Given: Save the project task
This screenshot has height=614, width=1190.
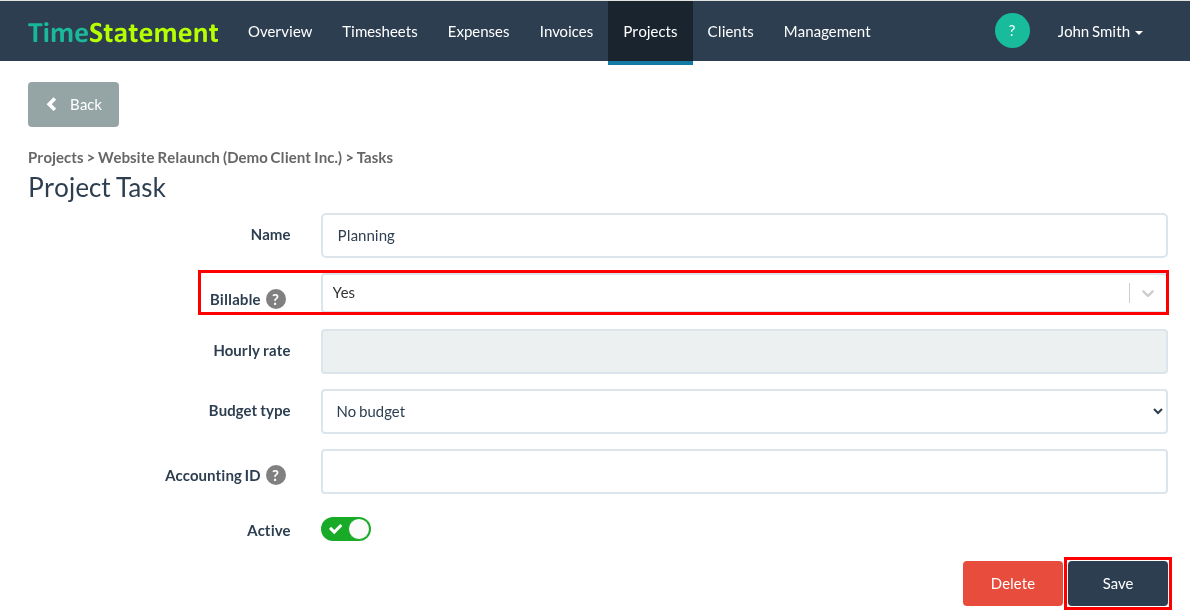Looking at the screenshot, I should 1117,583.
